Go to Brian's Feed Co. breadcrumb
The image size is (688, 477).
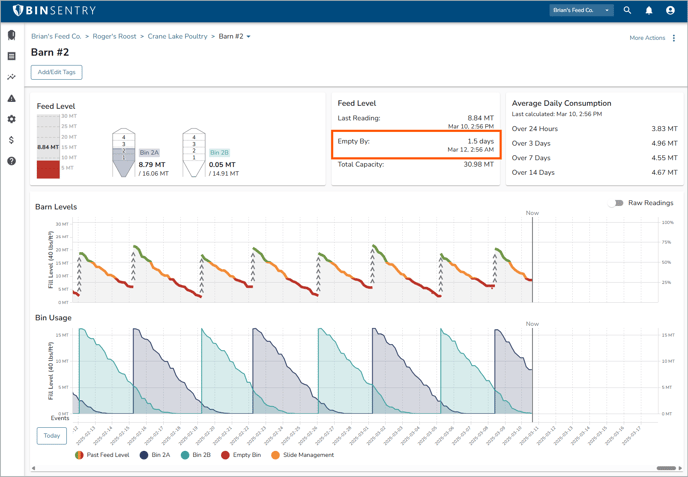coord(56,36)
